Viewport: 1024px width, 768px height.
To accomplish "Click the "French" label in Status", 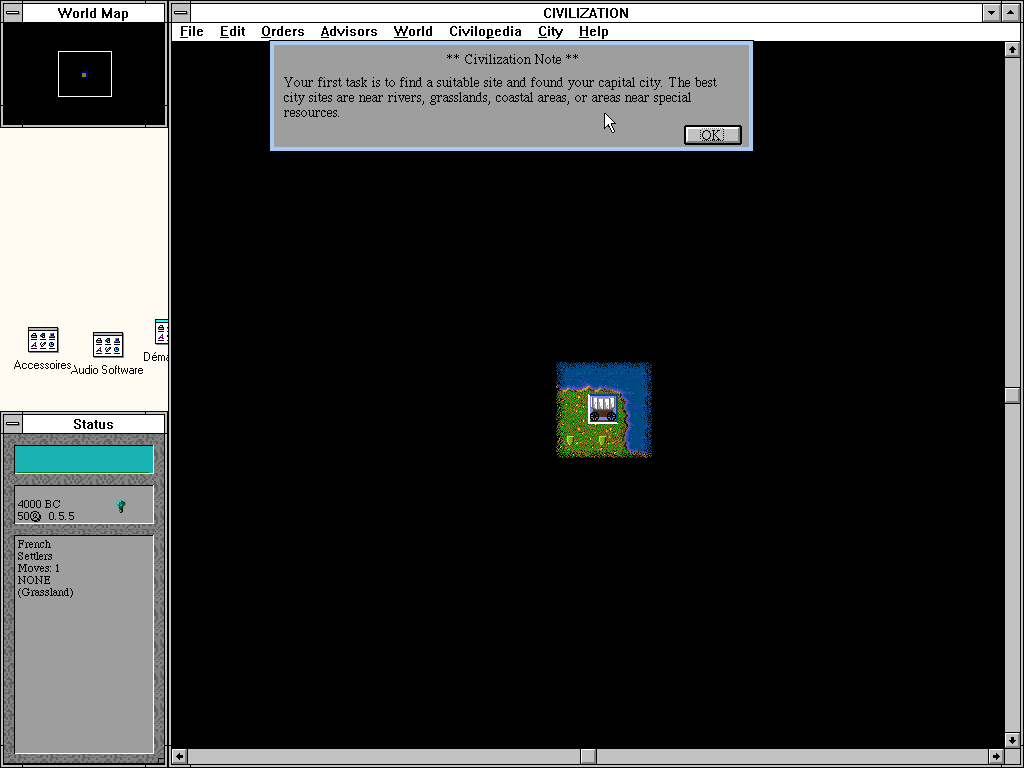I will coord(34,544).
